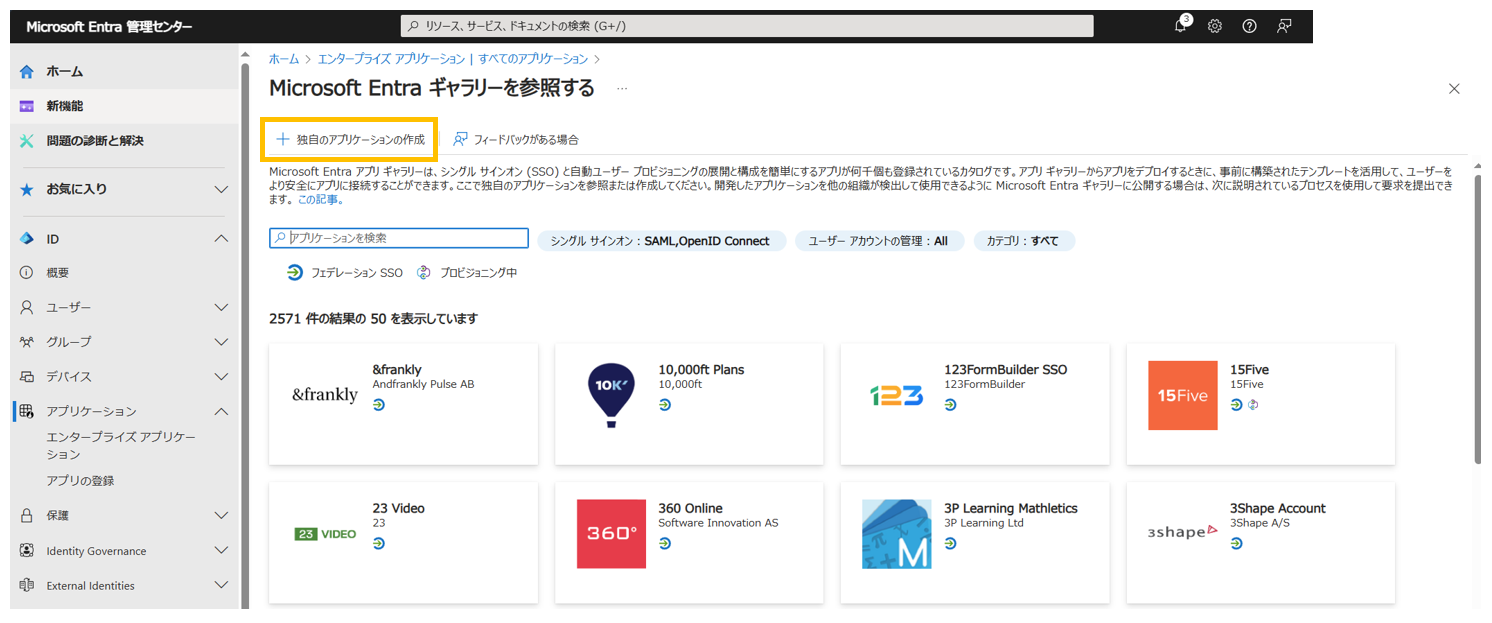This screenshot has width=1492, height=623.
Task: Open the 15Five app card
Action: click(1261, 404)
